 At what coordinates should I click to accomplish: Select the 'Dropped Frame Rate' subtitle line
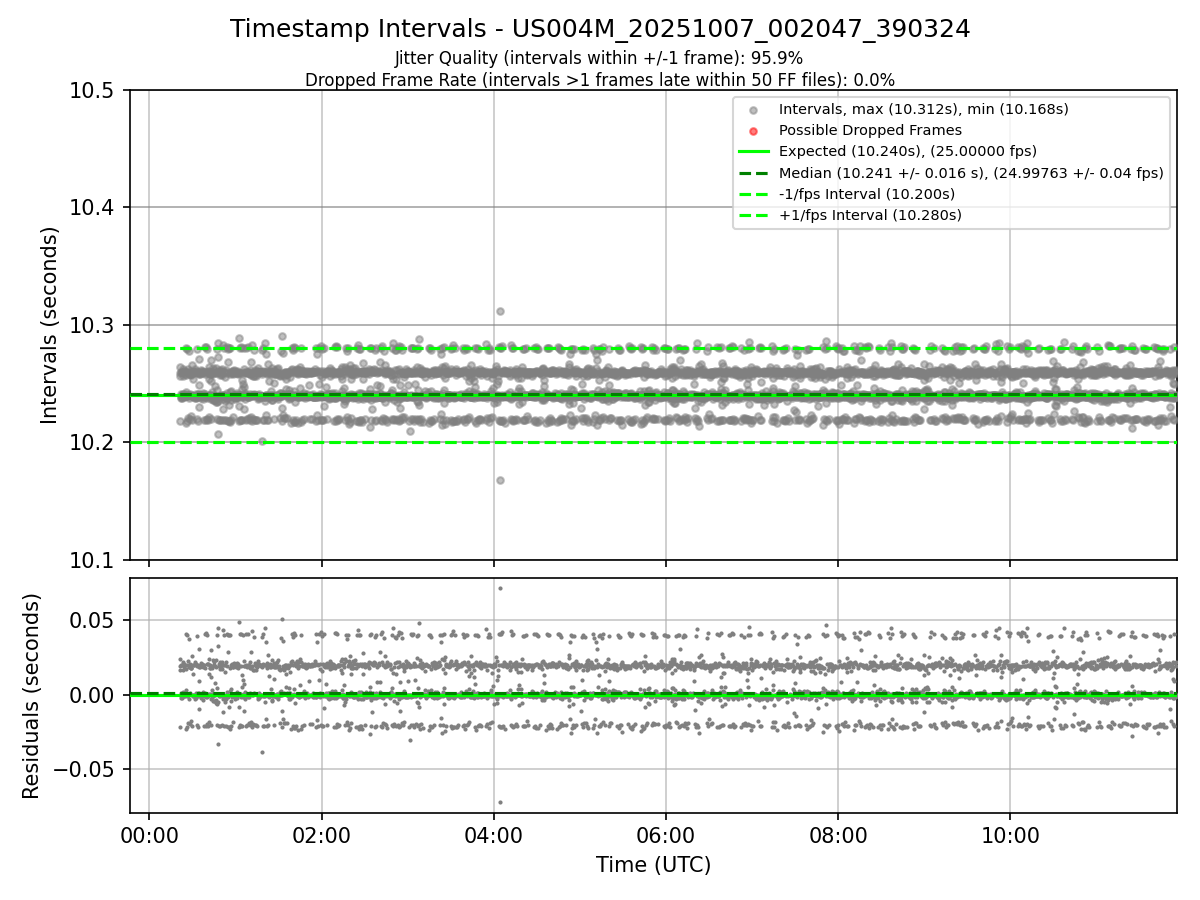(600, 80)
